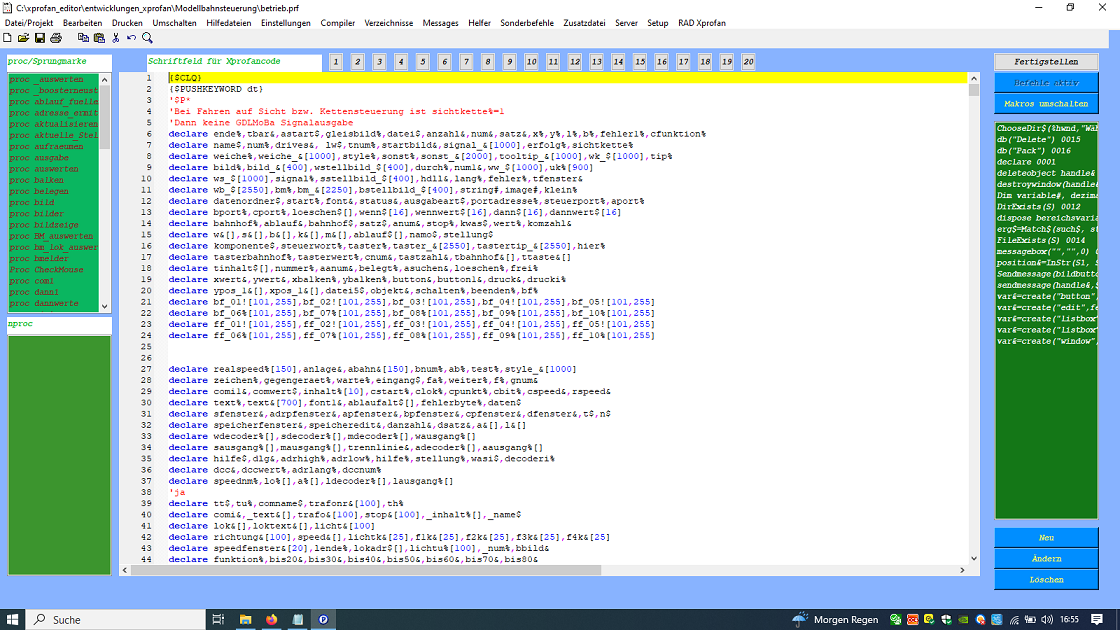Select the XProfan editor taskbar icon

tap(324, 619)
